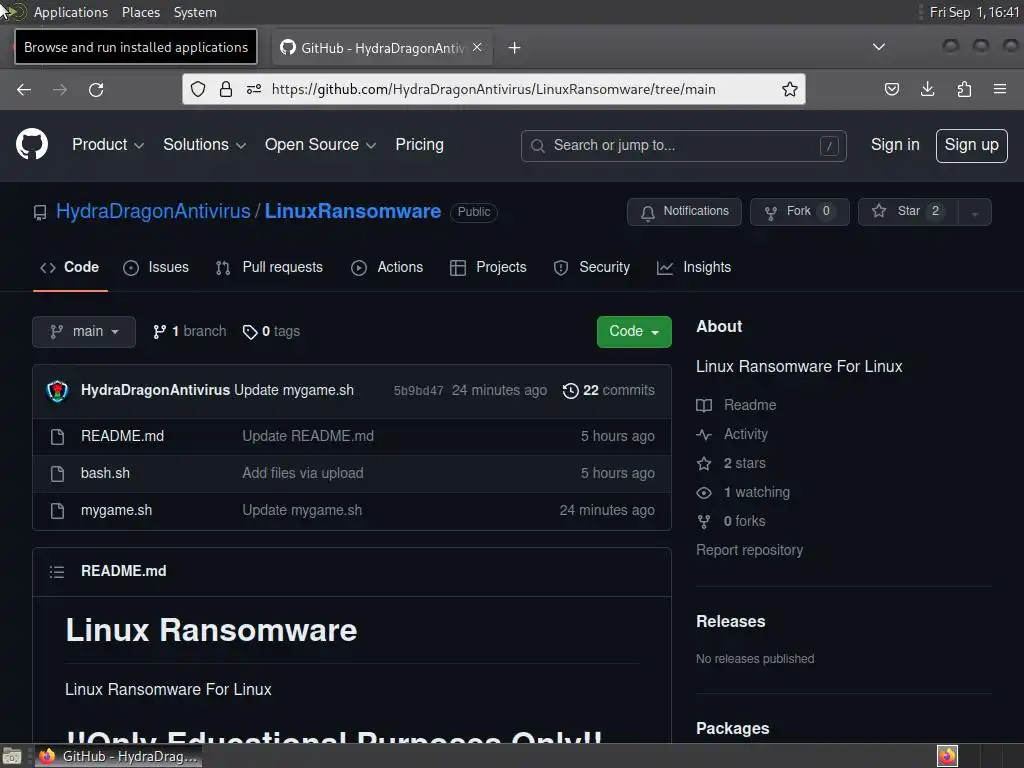Open the README.md file
The width and height of the screenshot is (1024, 768).
point(122,436)
